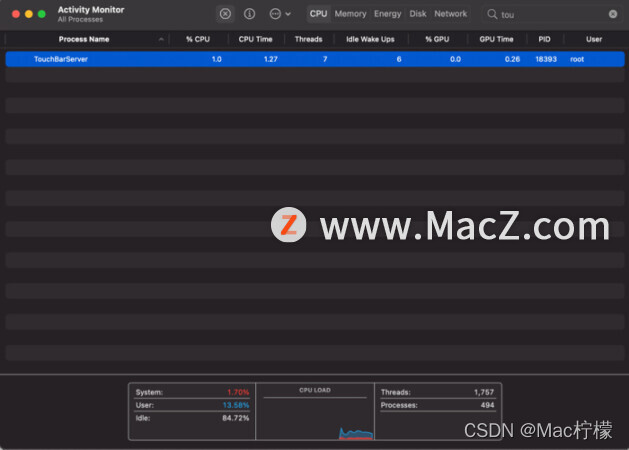Click the GPU Time value 0.26
Viewport: 629px width, 450px height.
tap(512, 59)
